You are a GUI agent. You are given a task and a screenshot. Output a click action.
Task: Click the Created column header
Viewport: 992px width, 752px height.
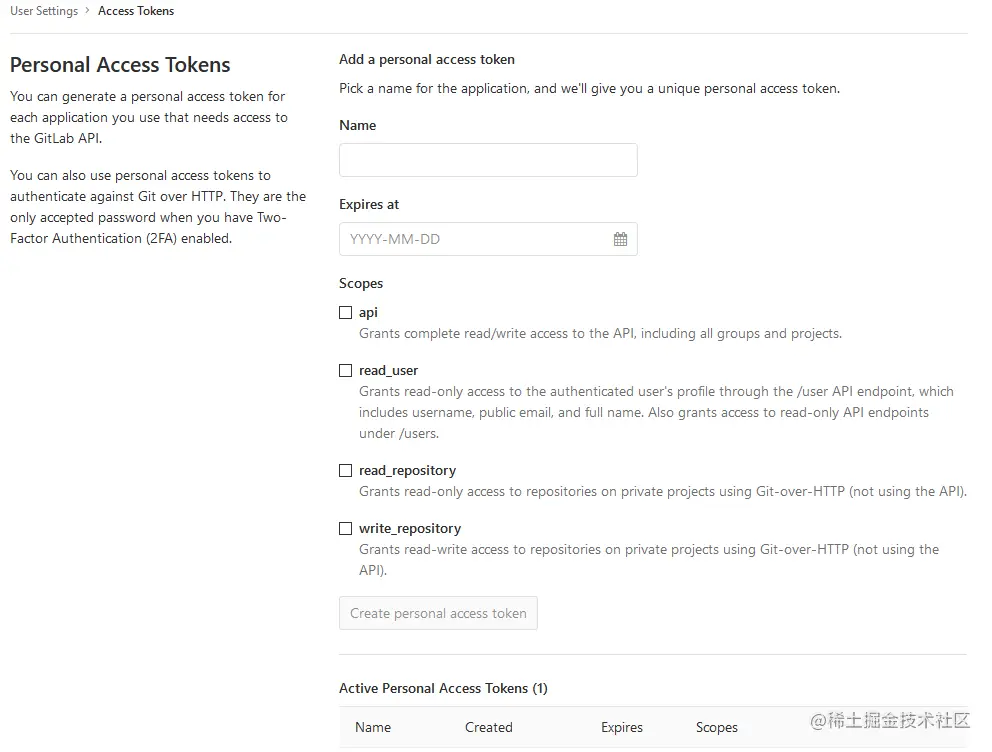pyautogui.click(x=488, y=727)
